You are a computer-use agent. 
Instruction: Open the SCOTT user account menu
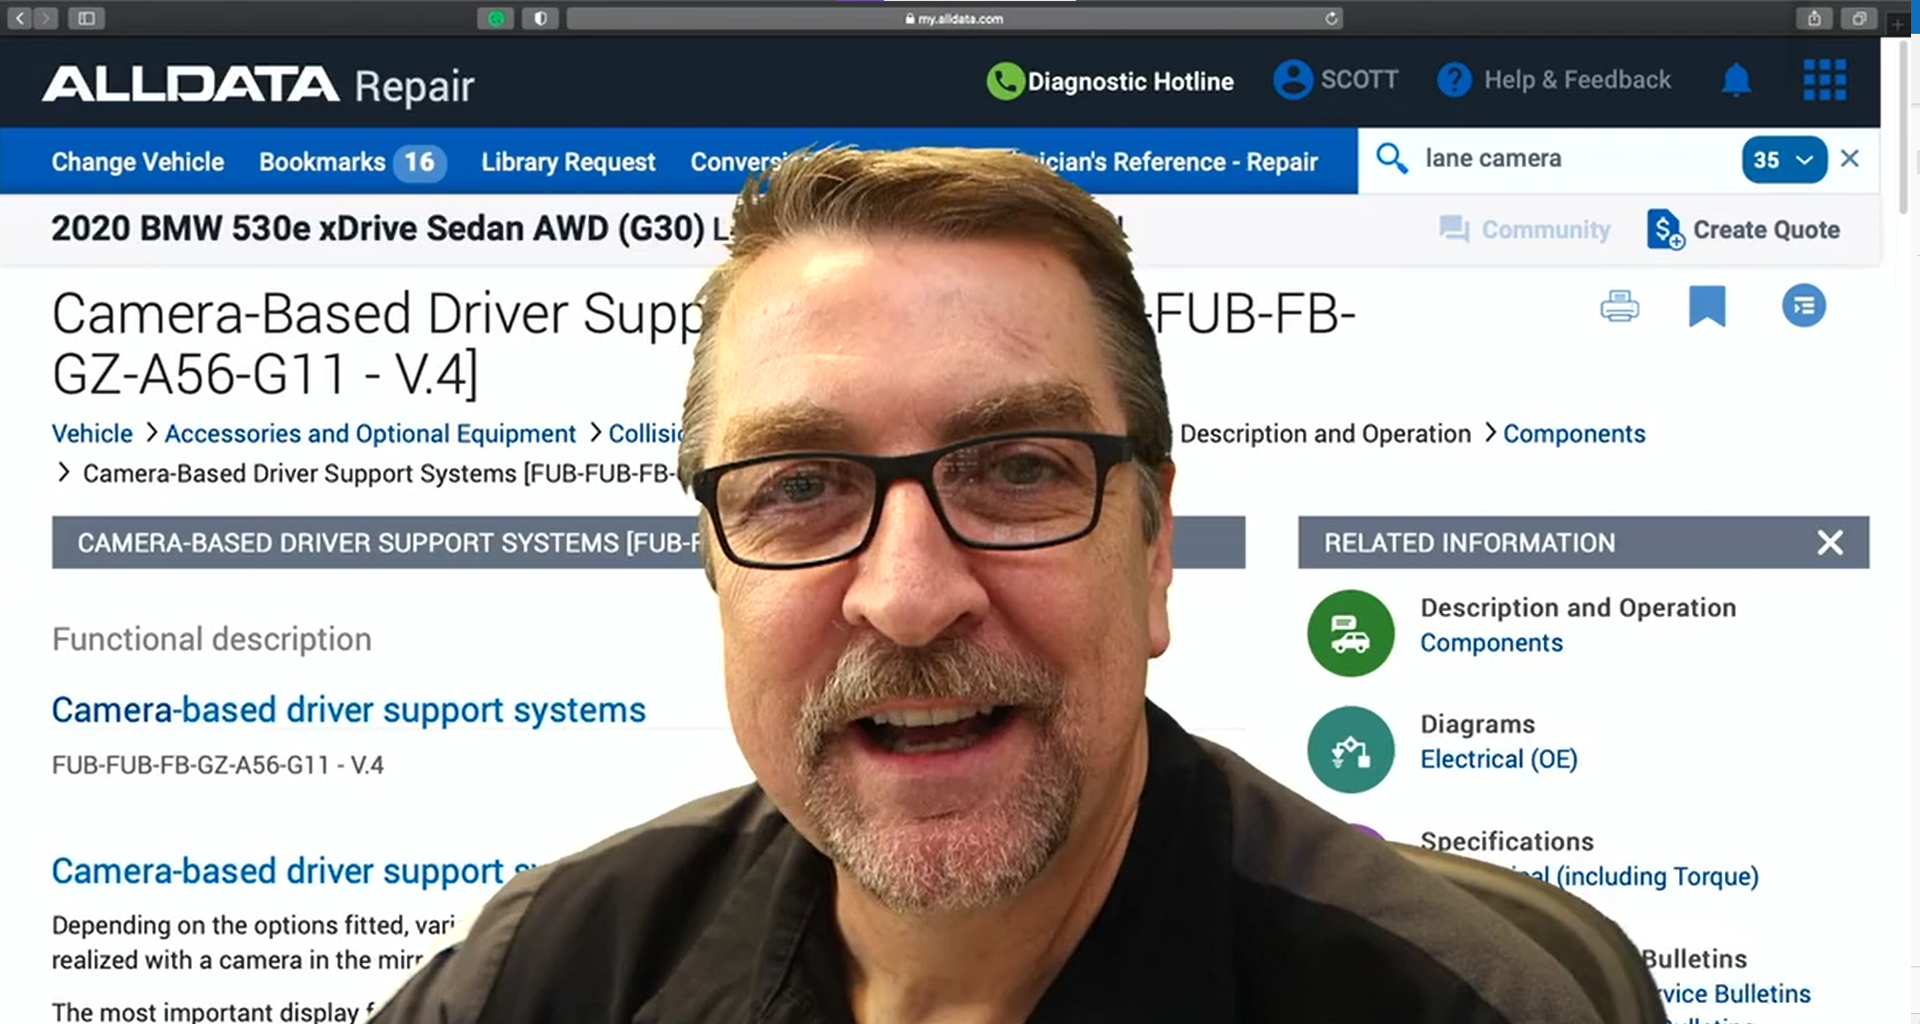click(1336, 80)
